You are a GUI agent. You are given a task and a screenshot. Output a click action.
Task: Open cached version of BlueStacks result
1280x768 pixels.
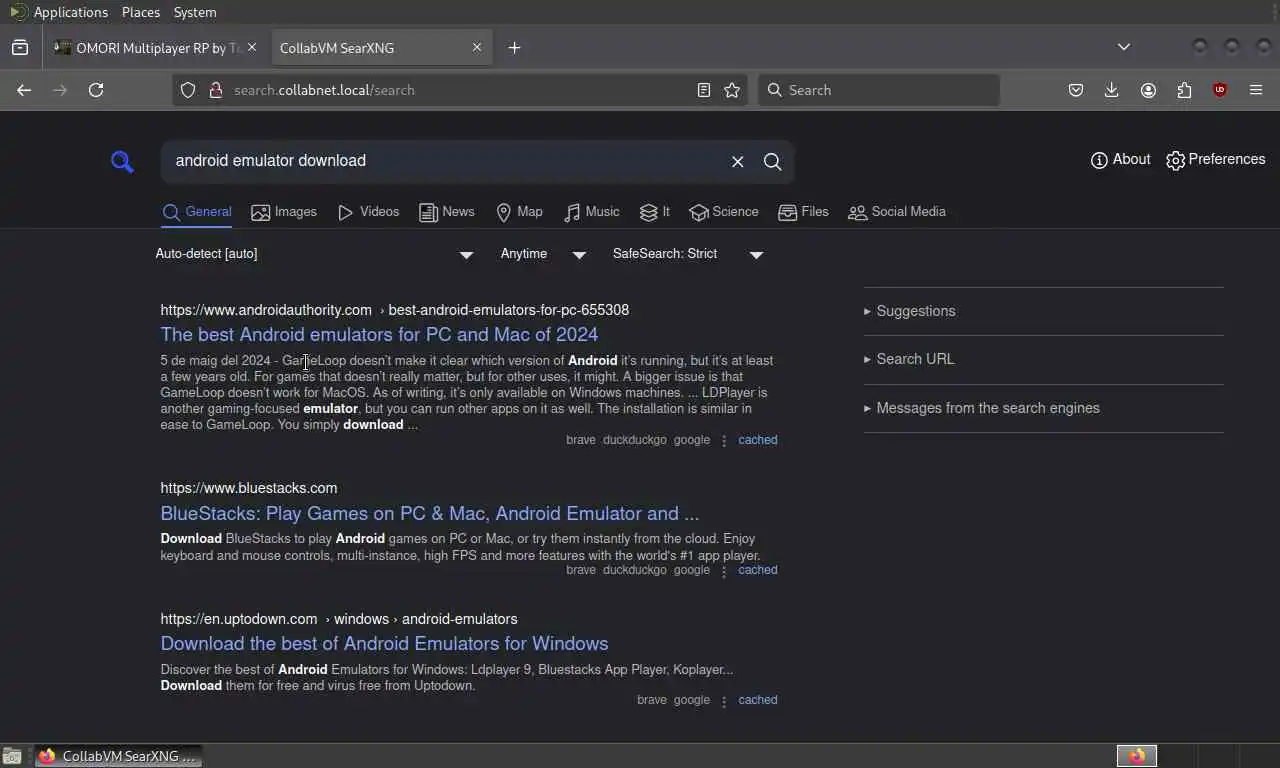[x=757, y=570]
